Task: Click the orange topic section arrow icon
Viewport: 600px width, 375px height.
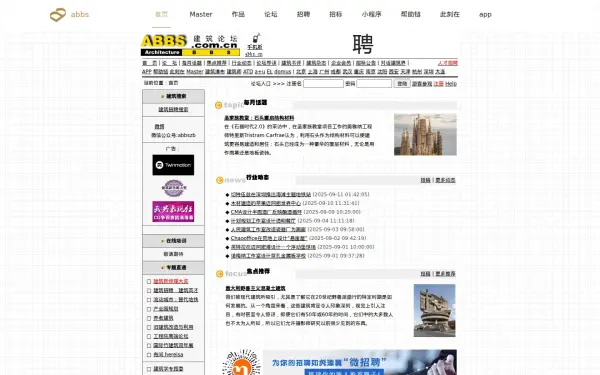Action: pos(219,105)
